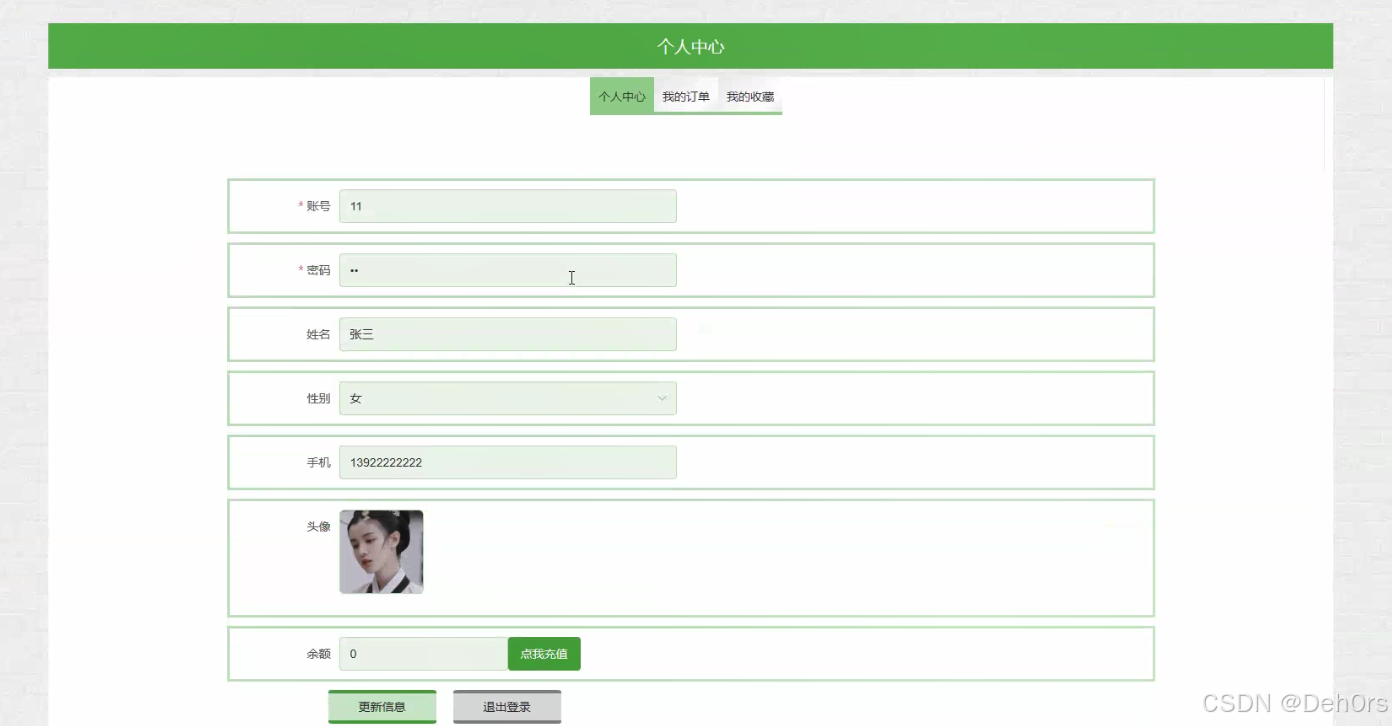Click the 性别 dropdown chevron arrow

(662, 398)
